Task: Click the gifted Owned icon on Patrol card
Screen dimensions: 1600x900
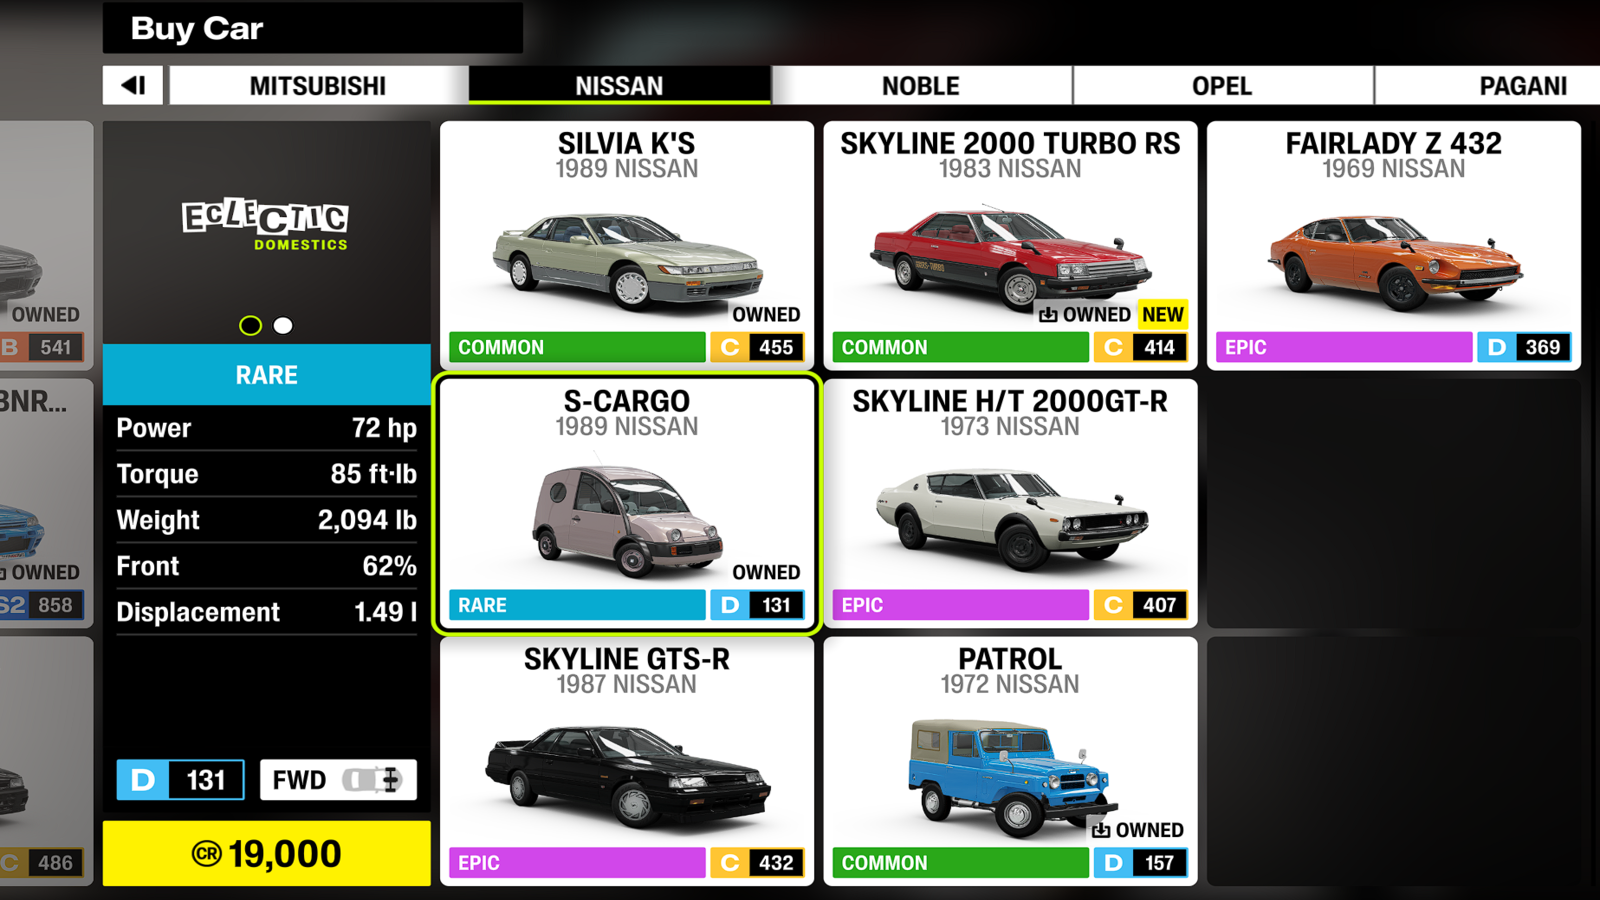Action: pos(1101,830)
